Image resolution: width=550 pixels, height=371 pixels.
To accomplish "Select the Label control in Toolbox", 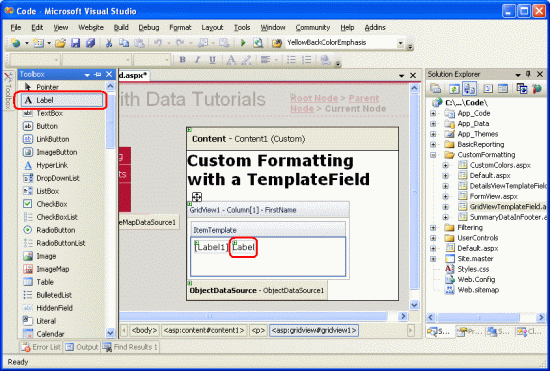I will 62,100.
